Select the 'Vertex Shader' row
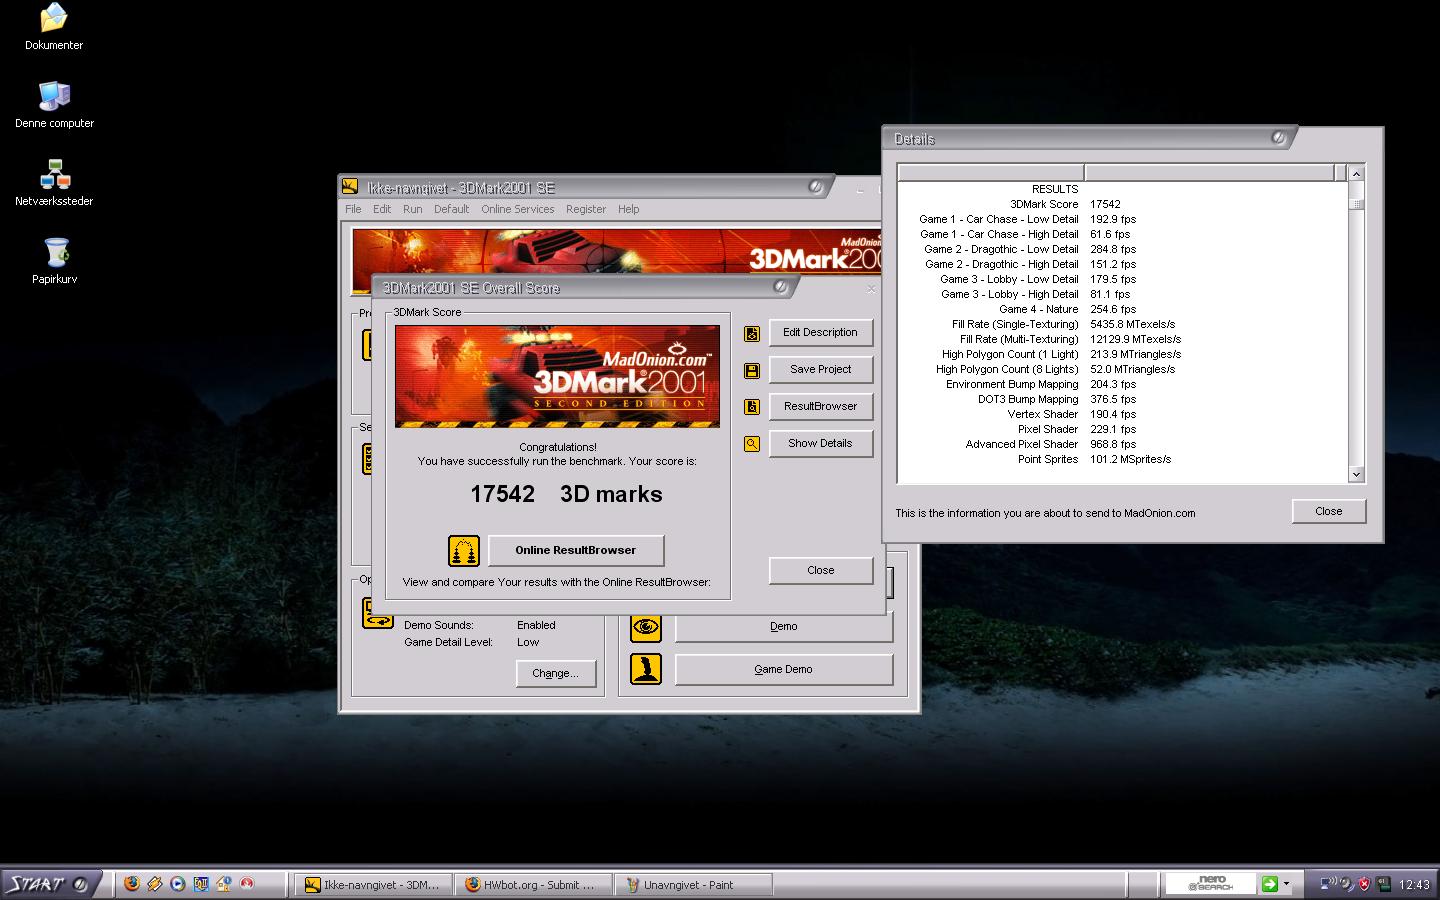The width and height of the screenshot is (1440, 900). pyautogui.click(x=1122, y=414)
